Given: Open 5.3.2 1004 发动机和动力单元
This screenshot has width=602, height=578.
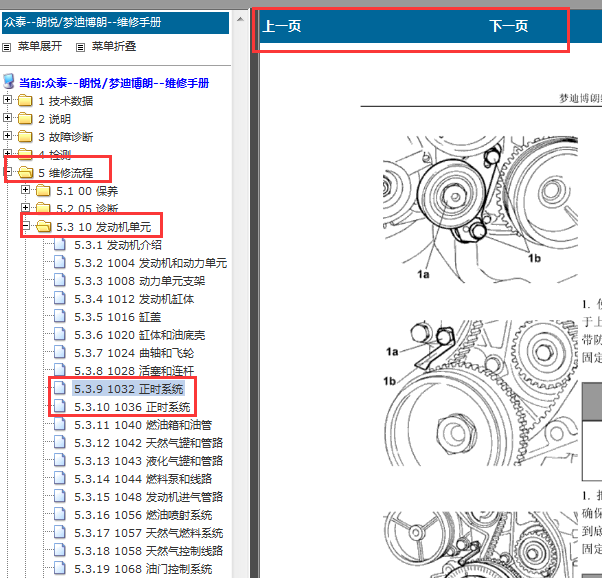Looking at the screenshot, I should (150, 263).
